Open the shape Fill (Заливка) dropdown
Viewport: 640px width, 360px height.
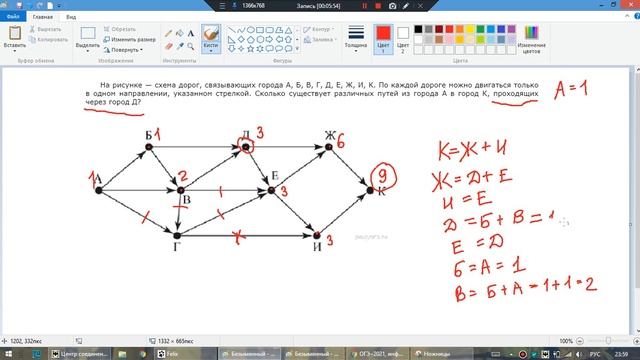320,40
